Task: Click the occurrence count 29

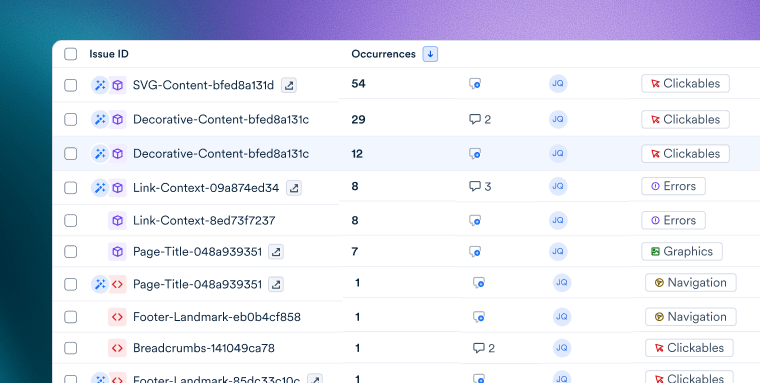Action: [x=358, y=119]
